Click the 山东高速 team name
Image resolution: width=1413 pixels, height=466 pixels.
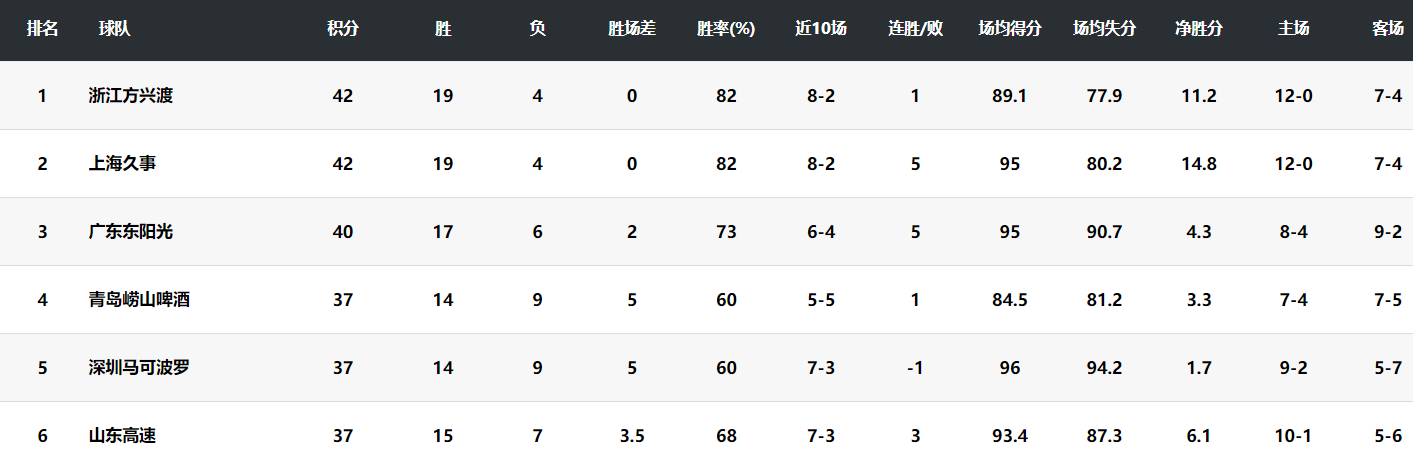pos(122,436)
